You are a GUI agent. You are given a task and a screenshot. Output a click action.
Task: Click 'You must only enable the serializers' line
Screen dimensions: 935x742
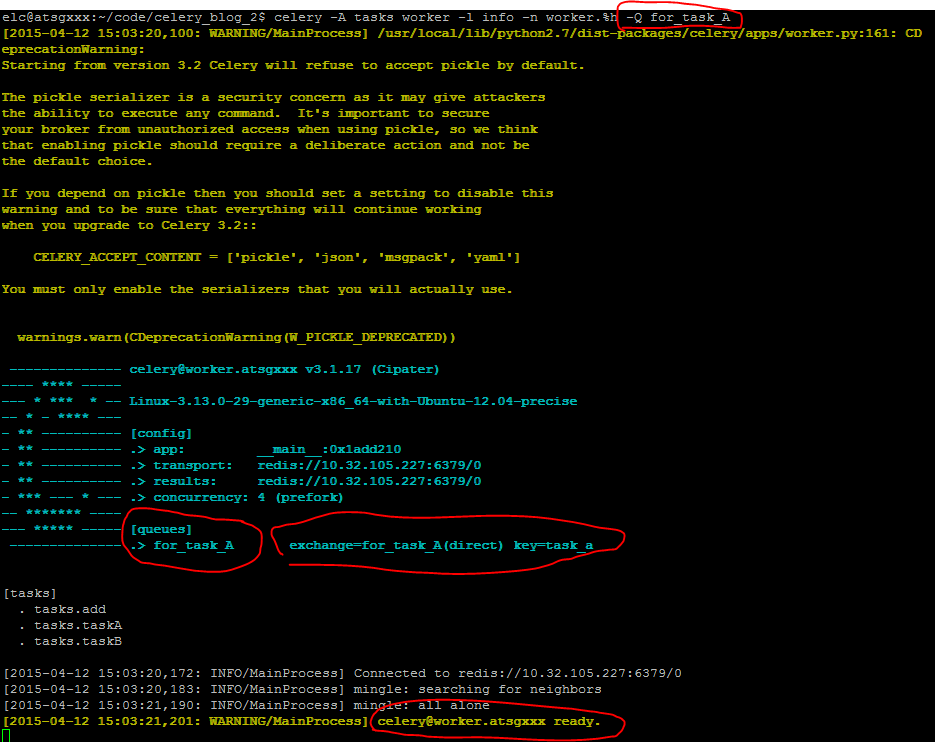(256, 289)
